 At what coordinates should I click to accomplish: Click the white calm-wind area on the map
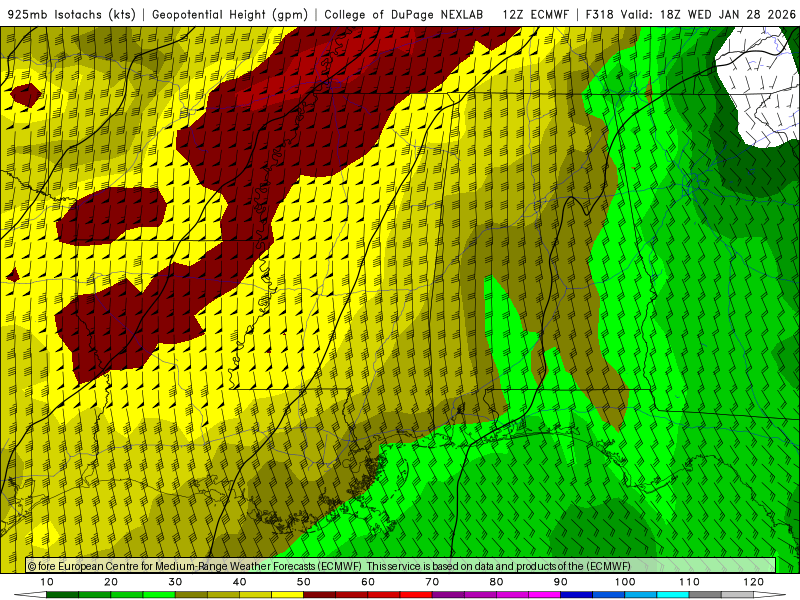760,87
